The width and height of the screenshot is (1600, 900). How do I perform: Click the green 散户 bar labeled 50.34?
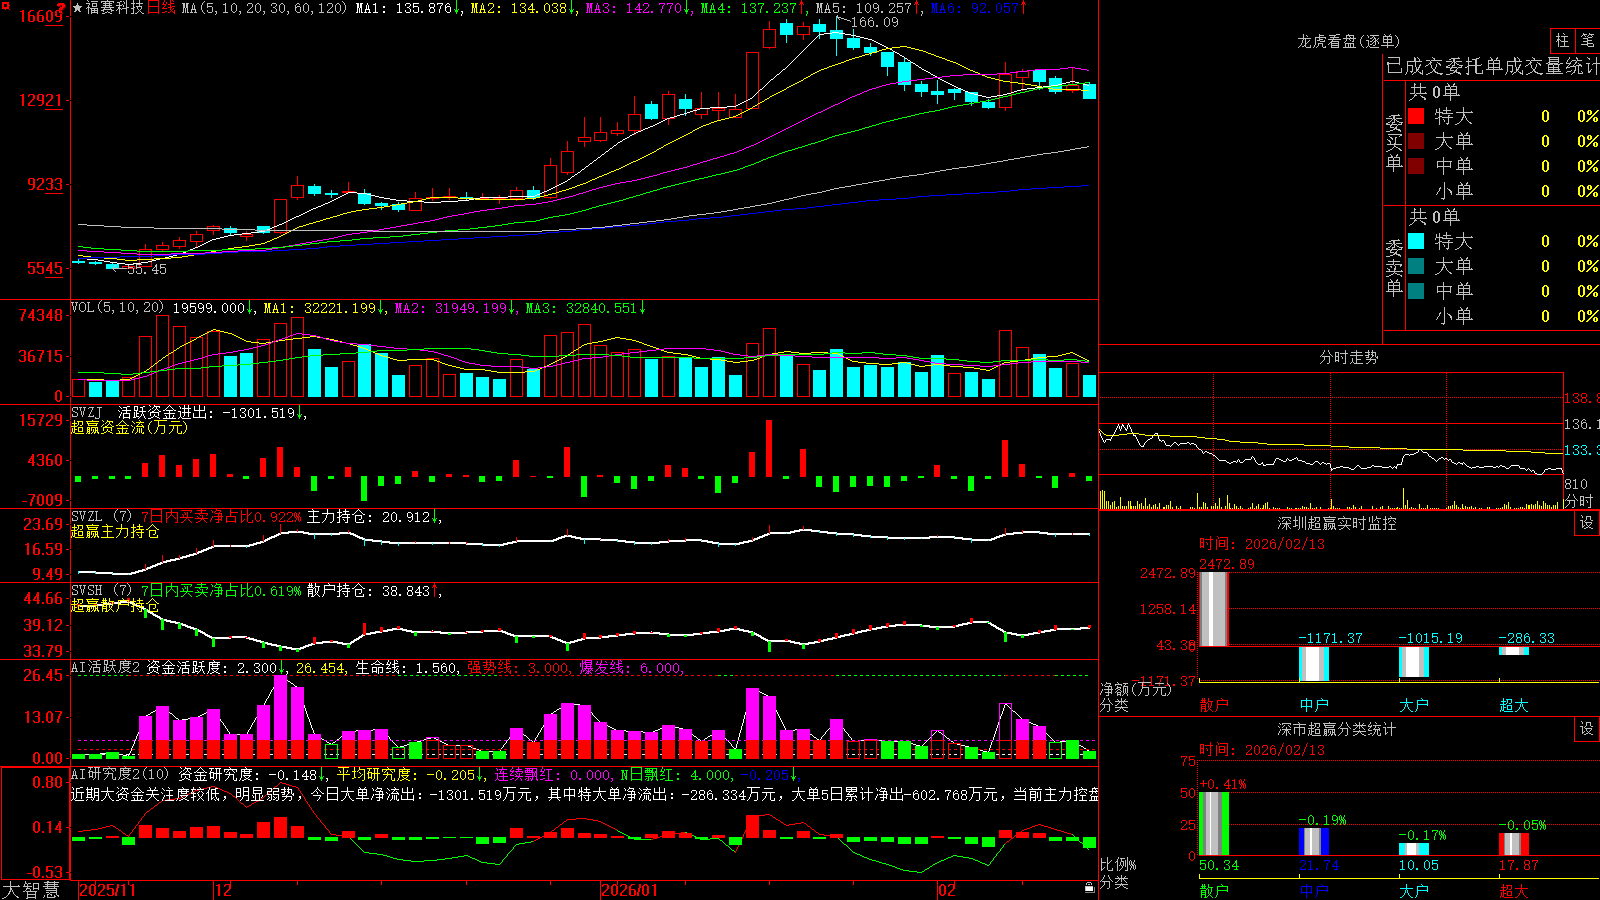(1214, 823)
